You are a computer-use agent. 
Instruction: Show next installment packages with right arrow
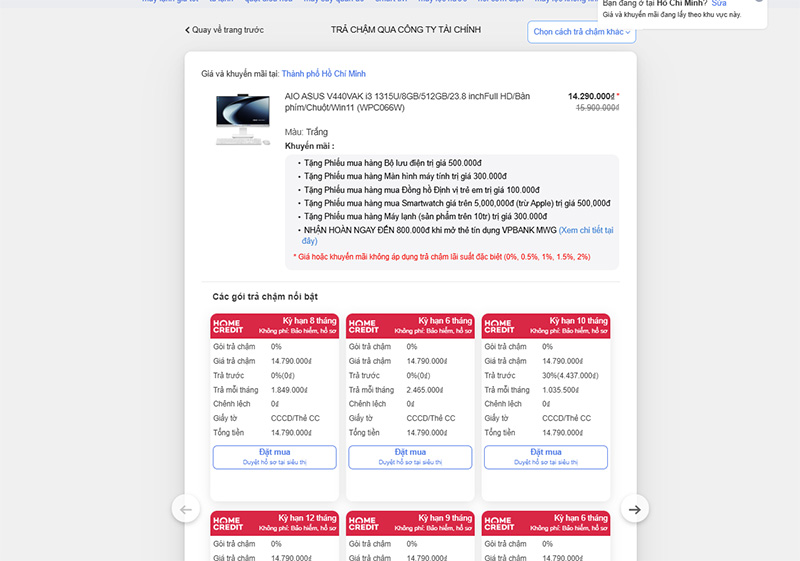click(x=635, y=509)
